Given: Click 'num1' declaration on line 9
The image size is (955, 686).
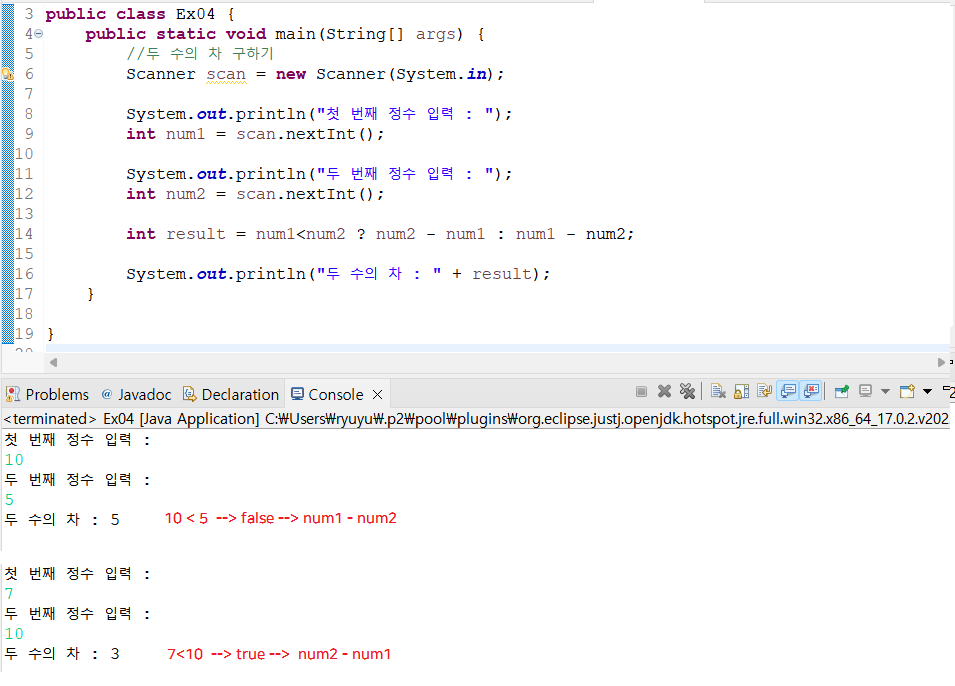Looking at the screenshot, I should point(185,134).
